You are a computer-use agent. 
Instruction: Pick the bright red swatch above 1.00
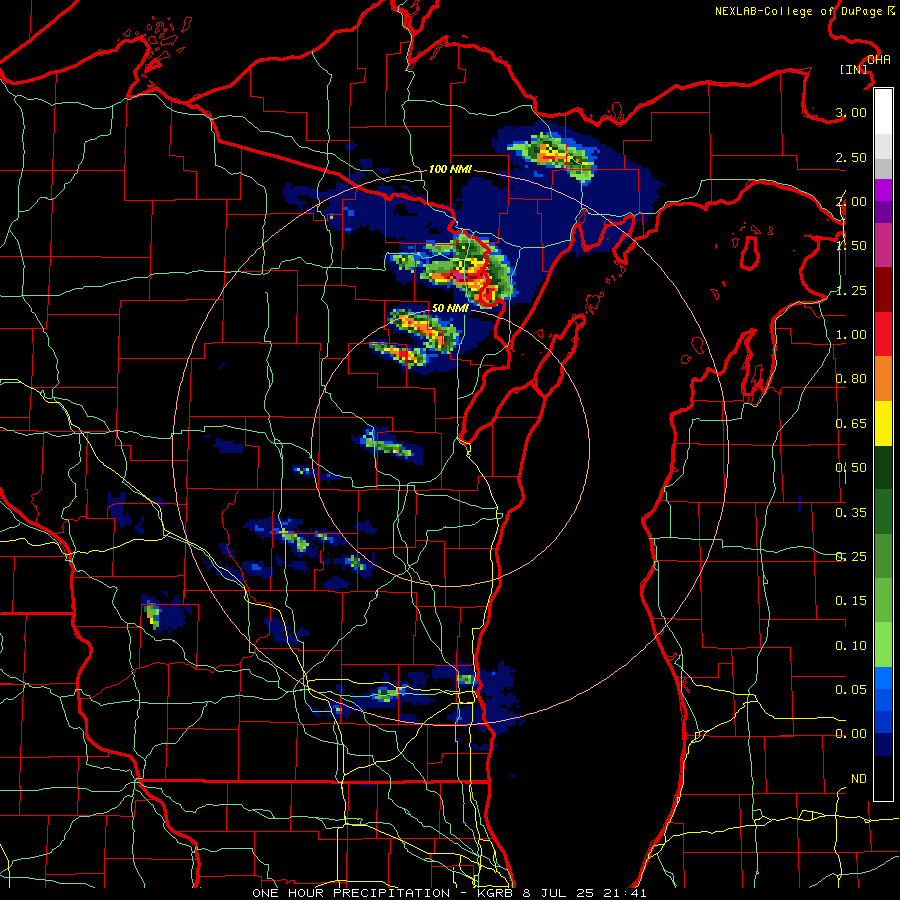point(883,334)
